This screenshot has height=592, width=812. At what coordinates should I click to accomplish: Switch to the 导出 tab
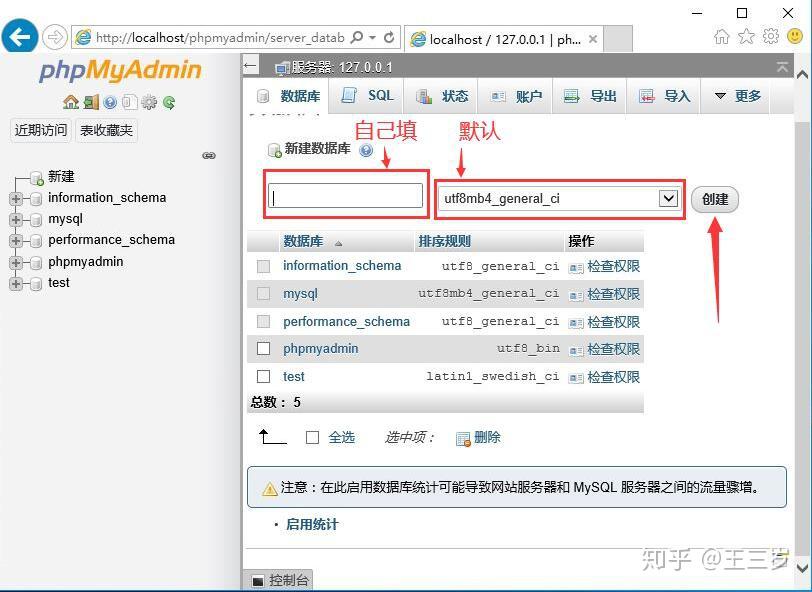pos(590,96)
